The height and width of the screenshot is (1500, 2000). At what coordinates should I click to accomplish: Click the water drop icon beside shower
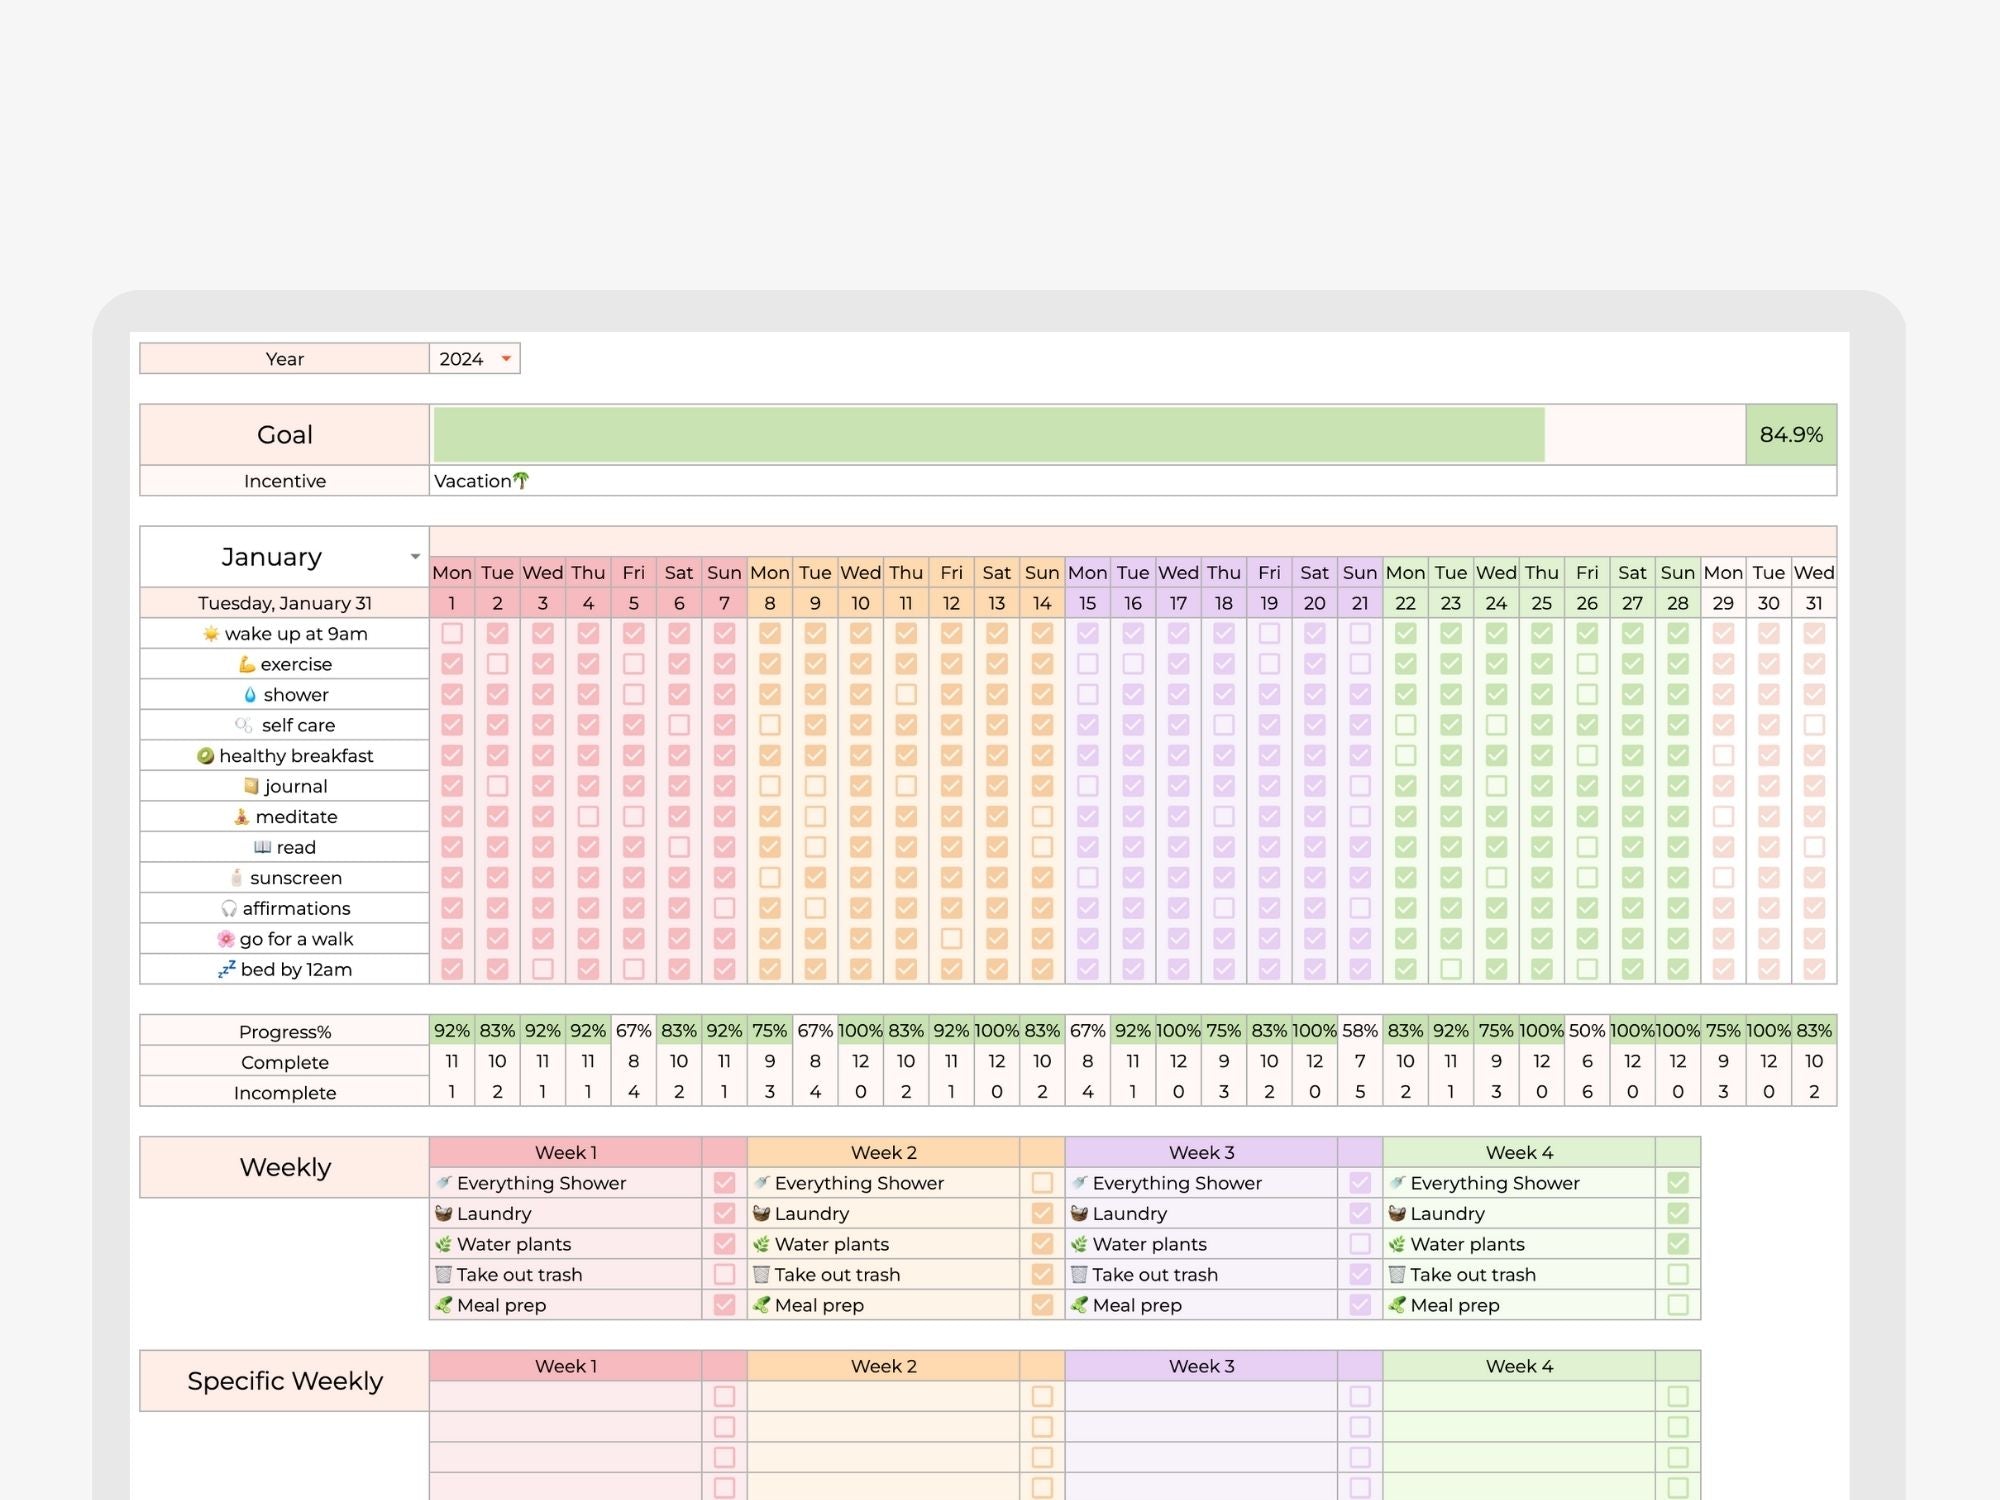[x=250, y=695]
